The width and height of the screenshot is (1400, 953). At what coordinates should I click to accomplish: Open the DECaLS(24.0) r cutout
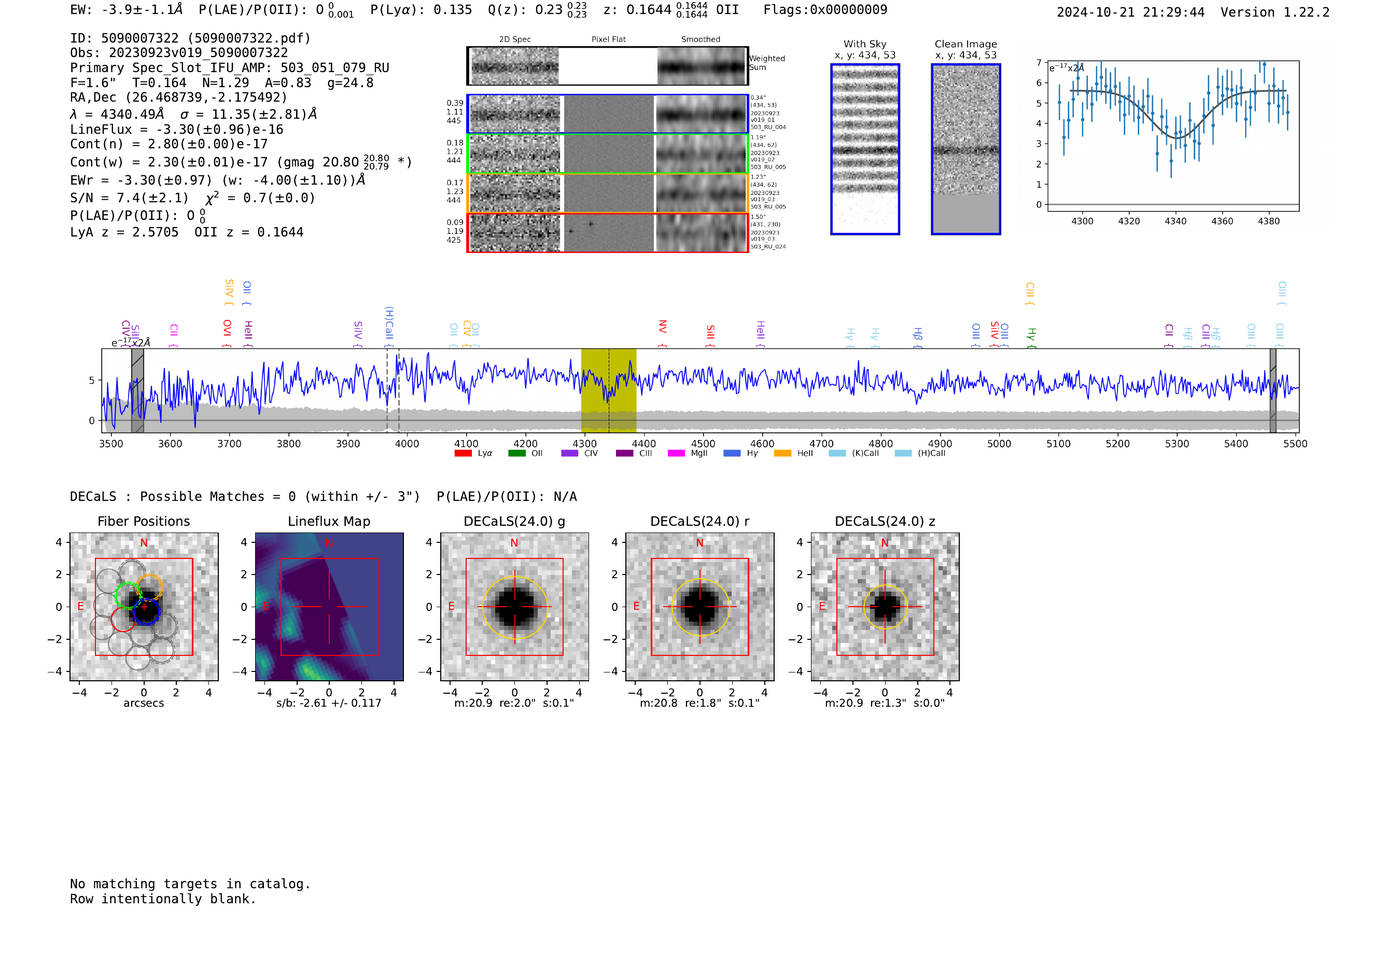point(700,607)
